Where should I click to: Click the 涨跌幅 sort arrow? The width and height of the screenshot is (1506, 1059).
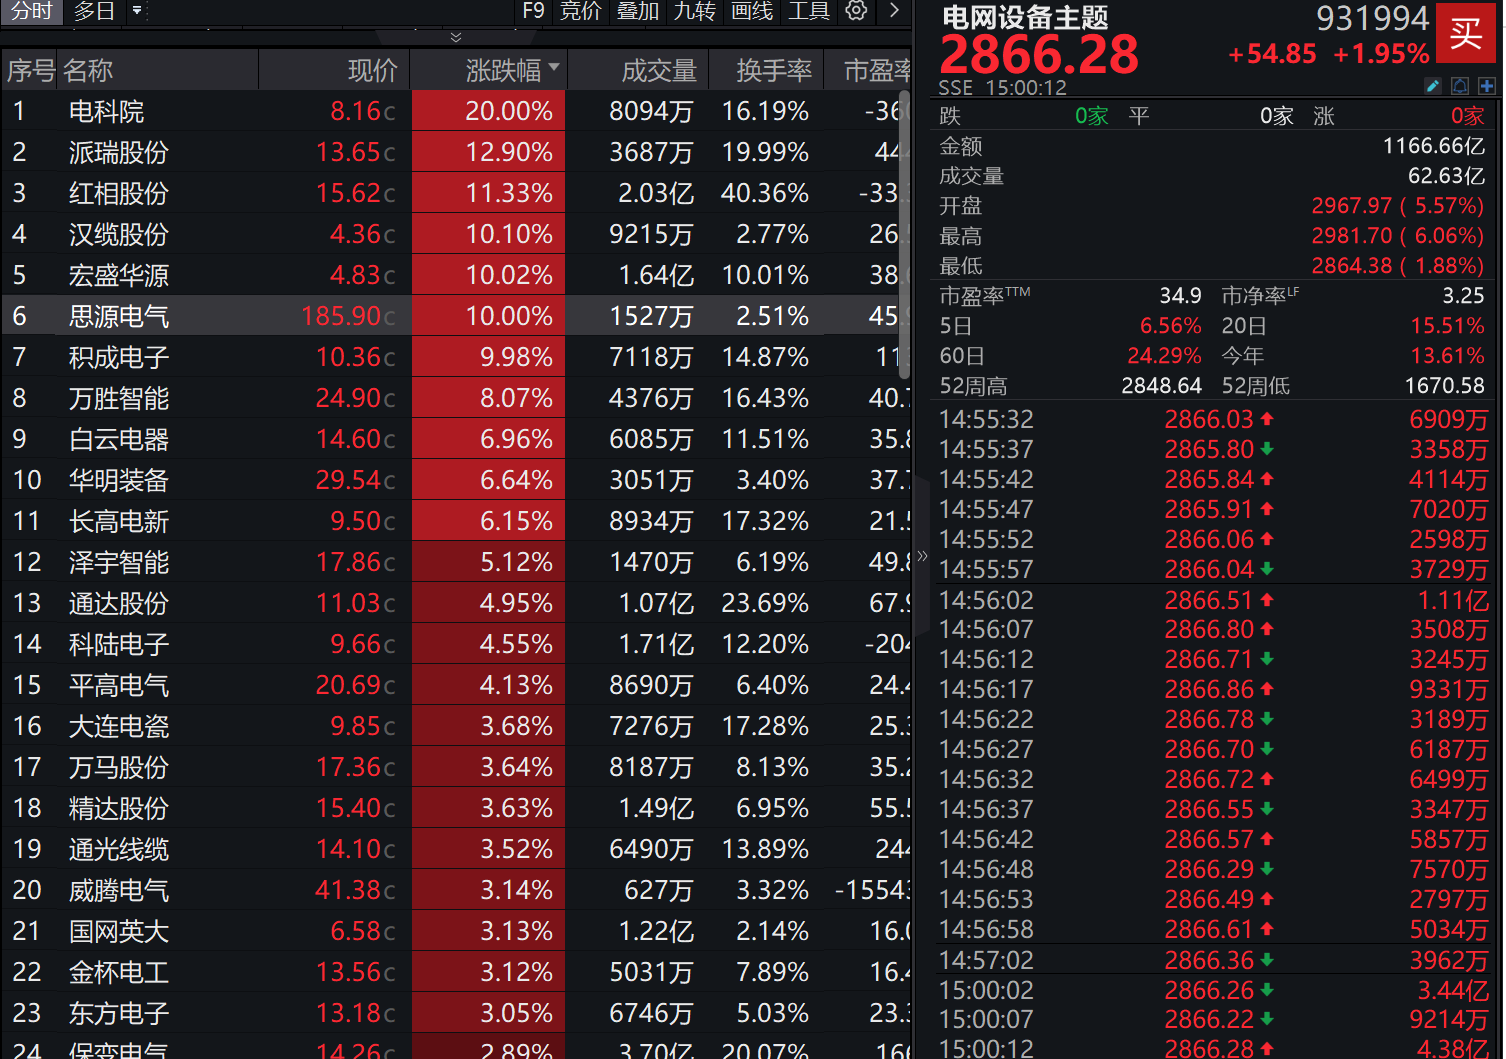point(553,68)
